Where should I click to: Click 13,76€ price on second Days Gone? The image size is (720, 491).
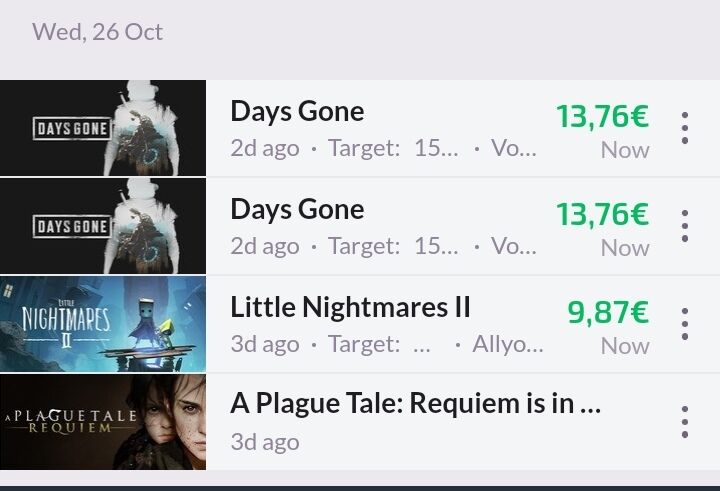pos(602,214)
